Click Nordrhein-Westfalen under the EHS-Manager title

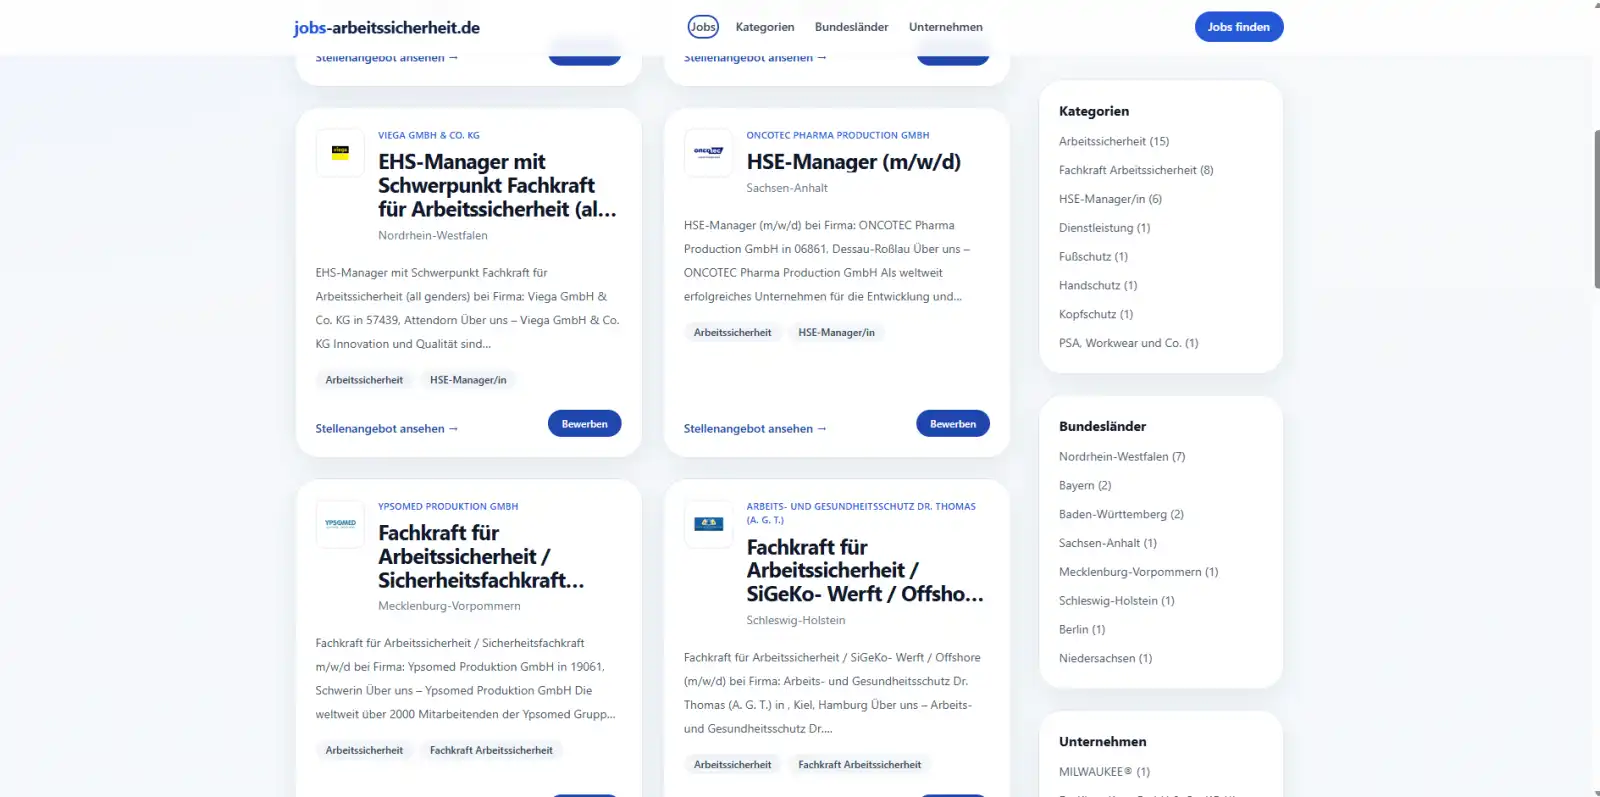tap(433, 236)
